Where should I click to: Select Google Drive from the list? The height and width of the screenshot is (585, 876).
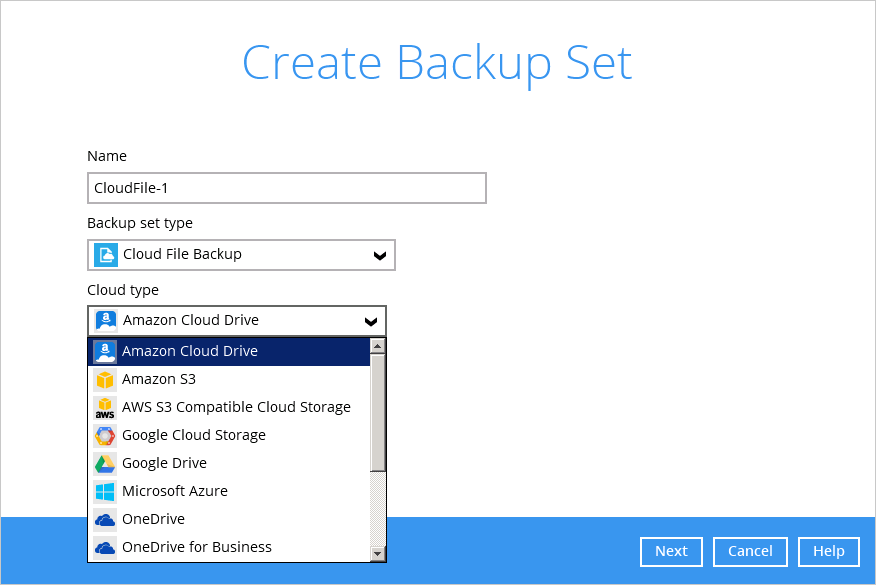pyautogui.click(x=164, y=463)
